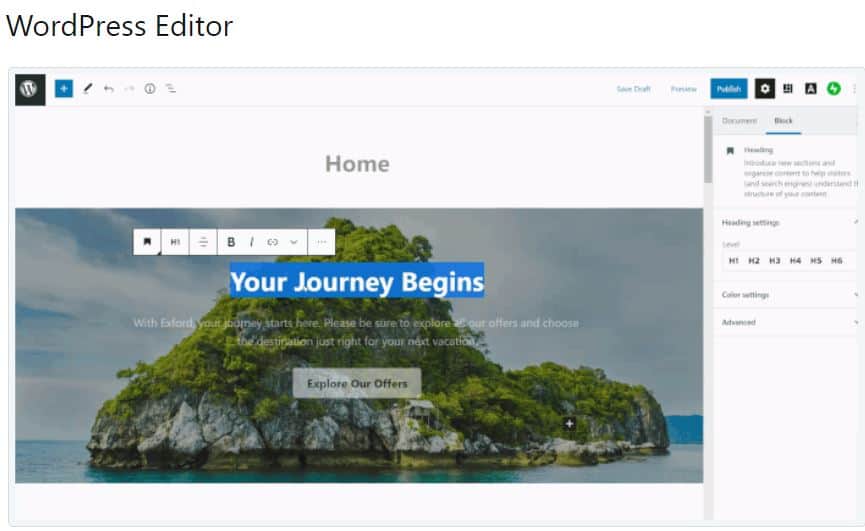Click the WordPress logo icon

(30, 89)
